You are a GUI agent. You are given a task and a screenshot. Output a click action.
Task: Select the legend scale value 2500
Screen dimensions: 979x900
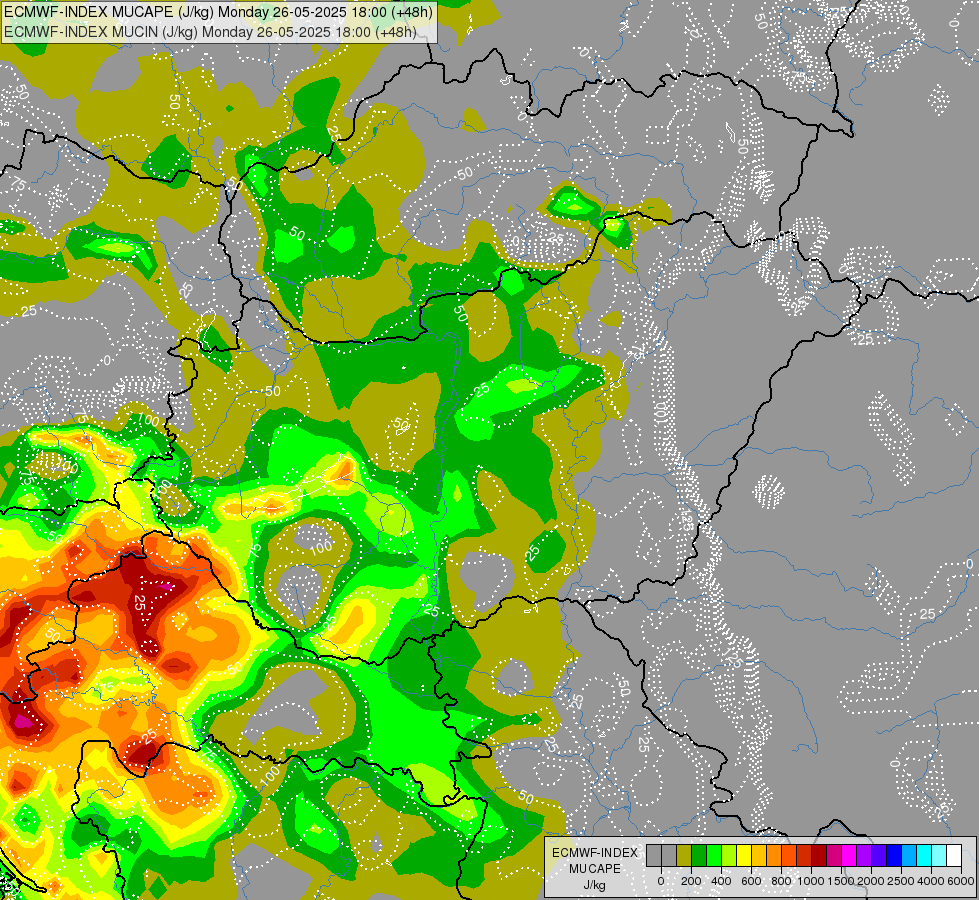(901, 881)
